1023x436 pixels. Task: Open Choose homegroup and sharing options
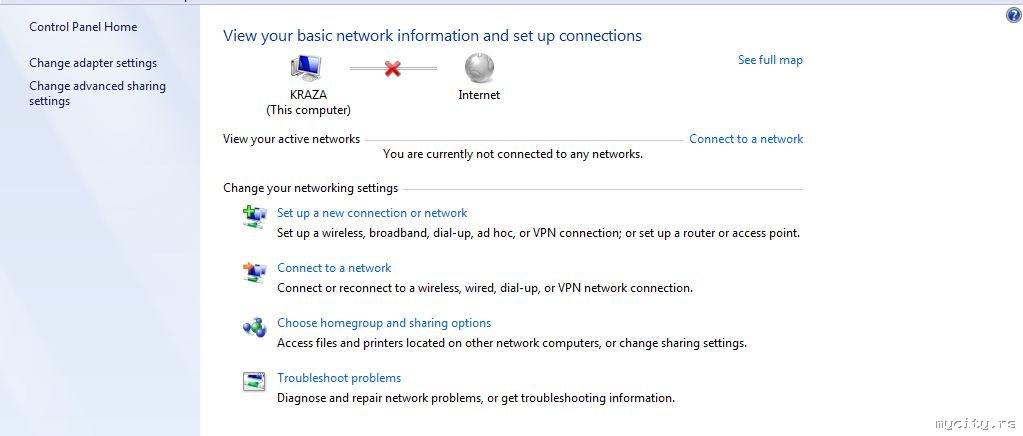384,323
